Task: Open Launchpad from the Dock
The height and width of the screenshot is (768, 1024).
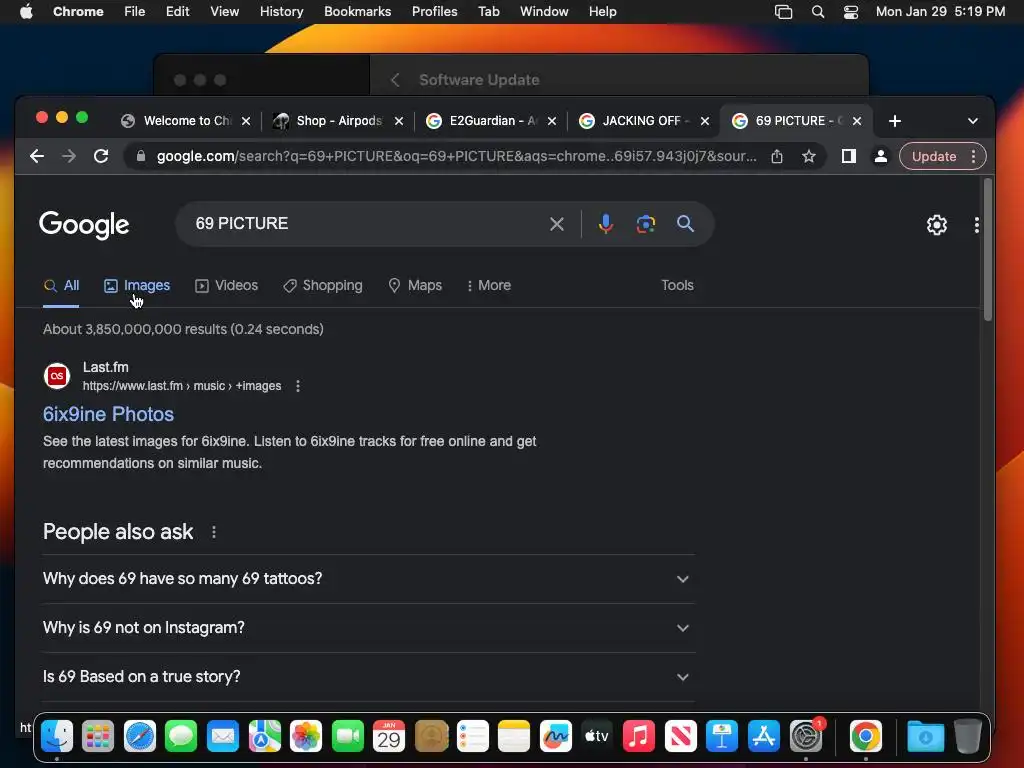Action: 98,737
